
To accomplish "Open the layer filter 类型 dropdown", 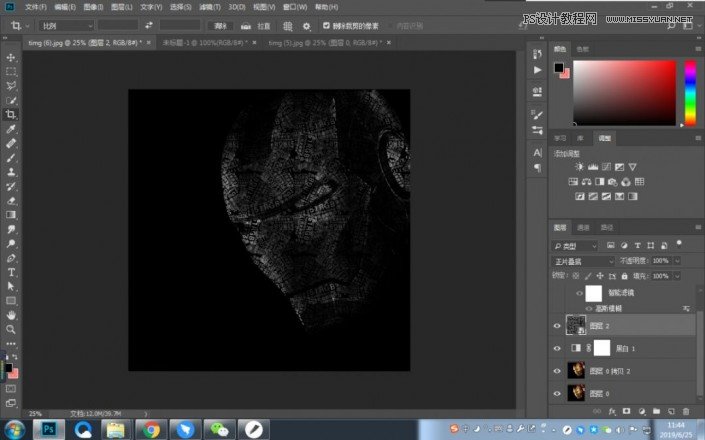I will click(x=575, y=246).
